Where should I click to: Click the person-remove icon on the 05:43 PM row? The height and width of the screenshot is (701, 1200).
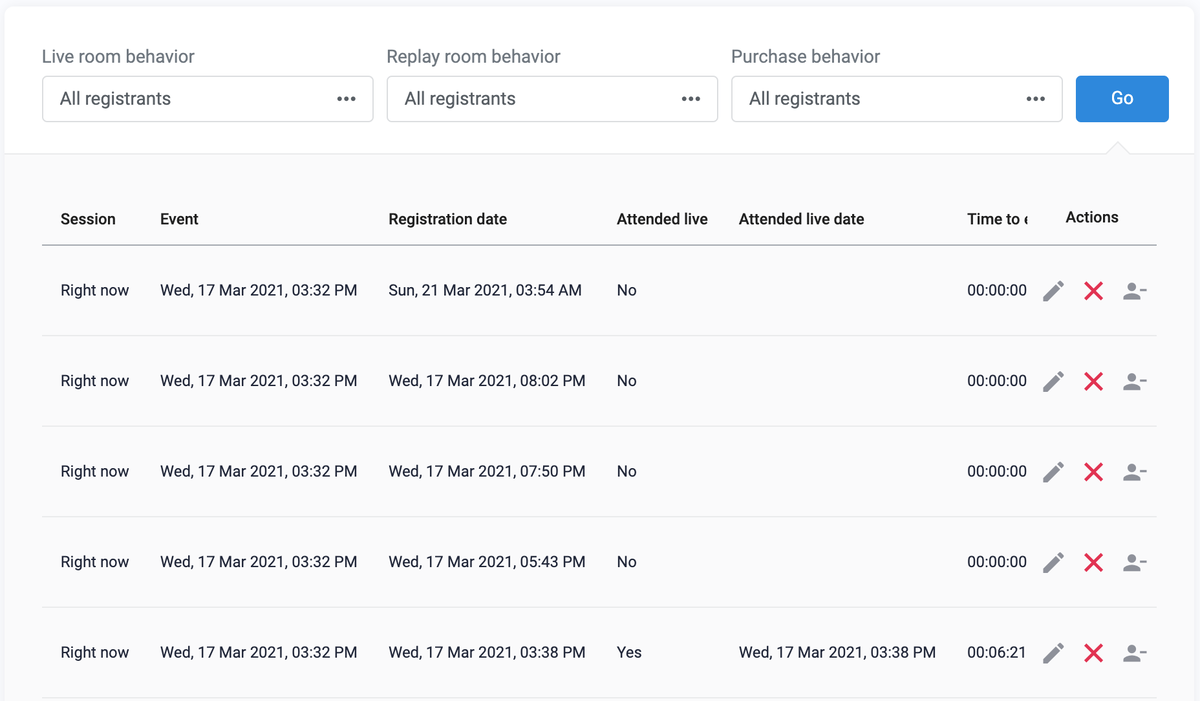click(1133, 562)
